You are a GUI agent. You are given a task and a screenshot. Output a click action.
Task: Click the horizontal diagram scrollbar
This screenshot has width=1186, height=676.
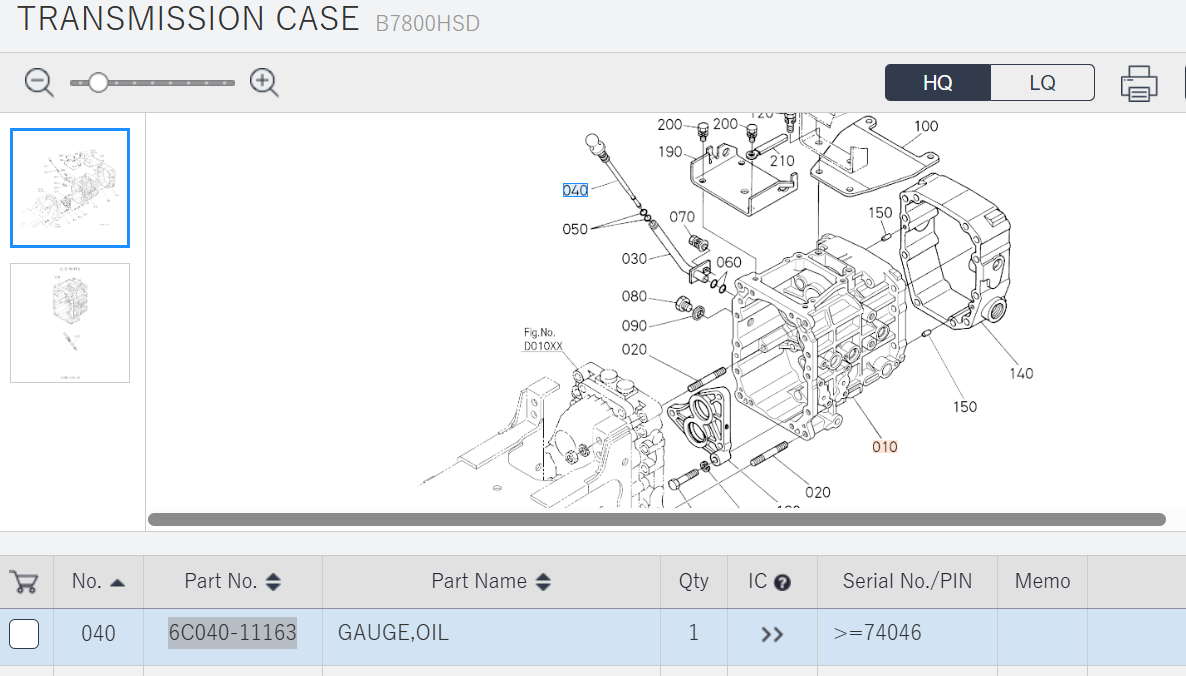[x=657, y=519]
